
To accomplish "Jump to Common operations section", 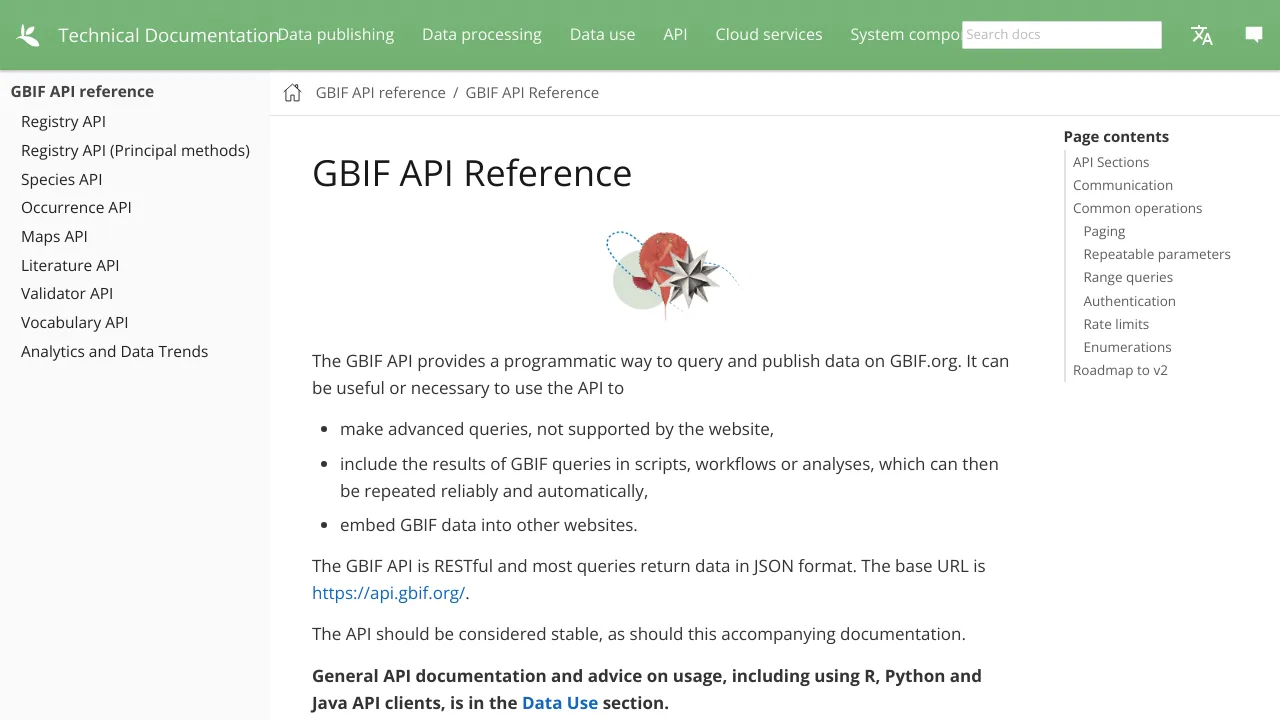I will pyautogui.click(x=1137, y=208).
